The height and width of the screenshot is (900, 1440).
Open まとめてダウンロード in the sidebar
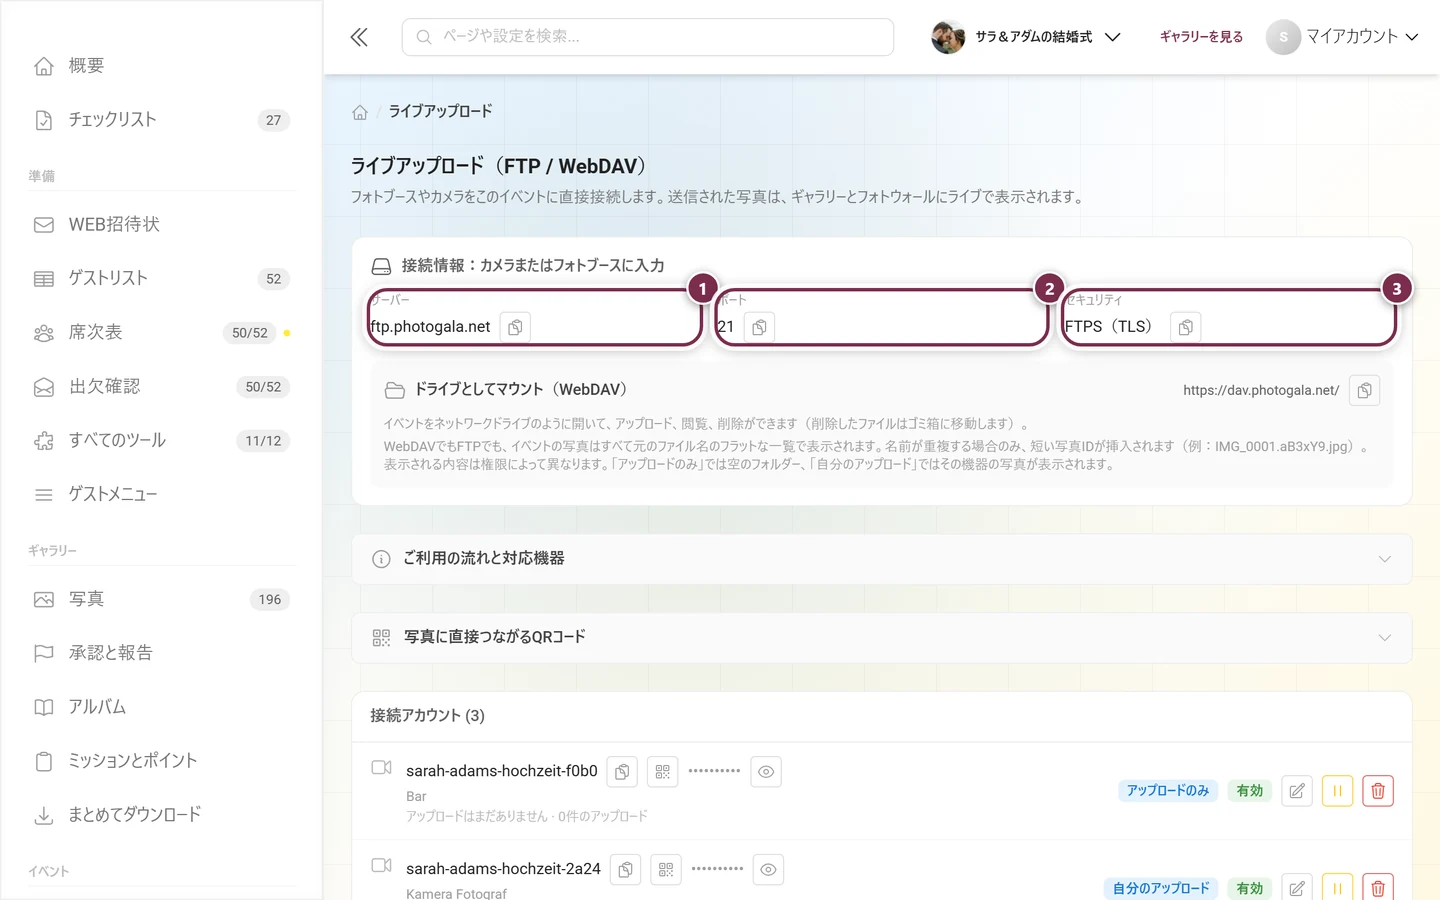(x=161, y=816)
